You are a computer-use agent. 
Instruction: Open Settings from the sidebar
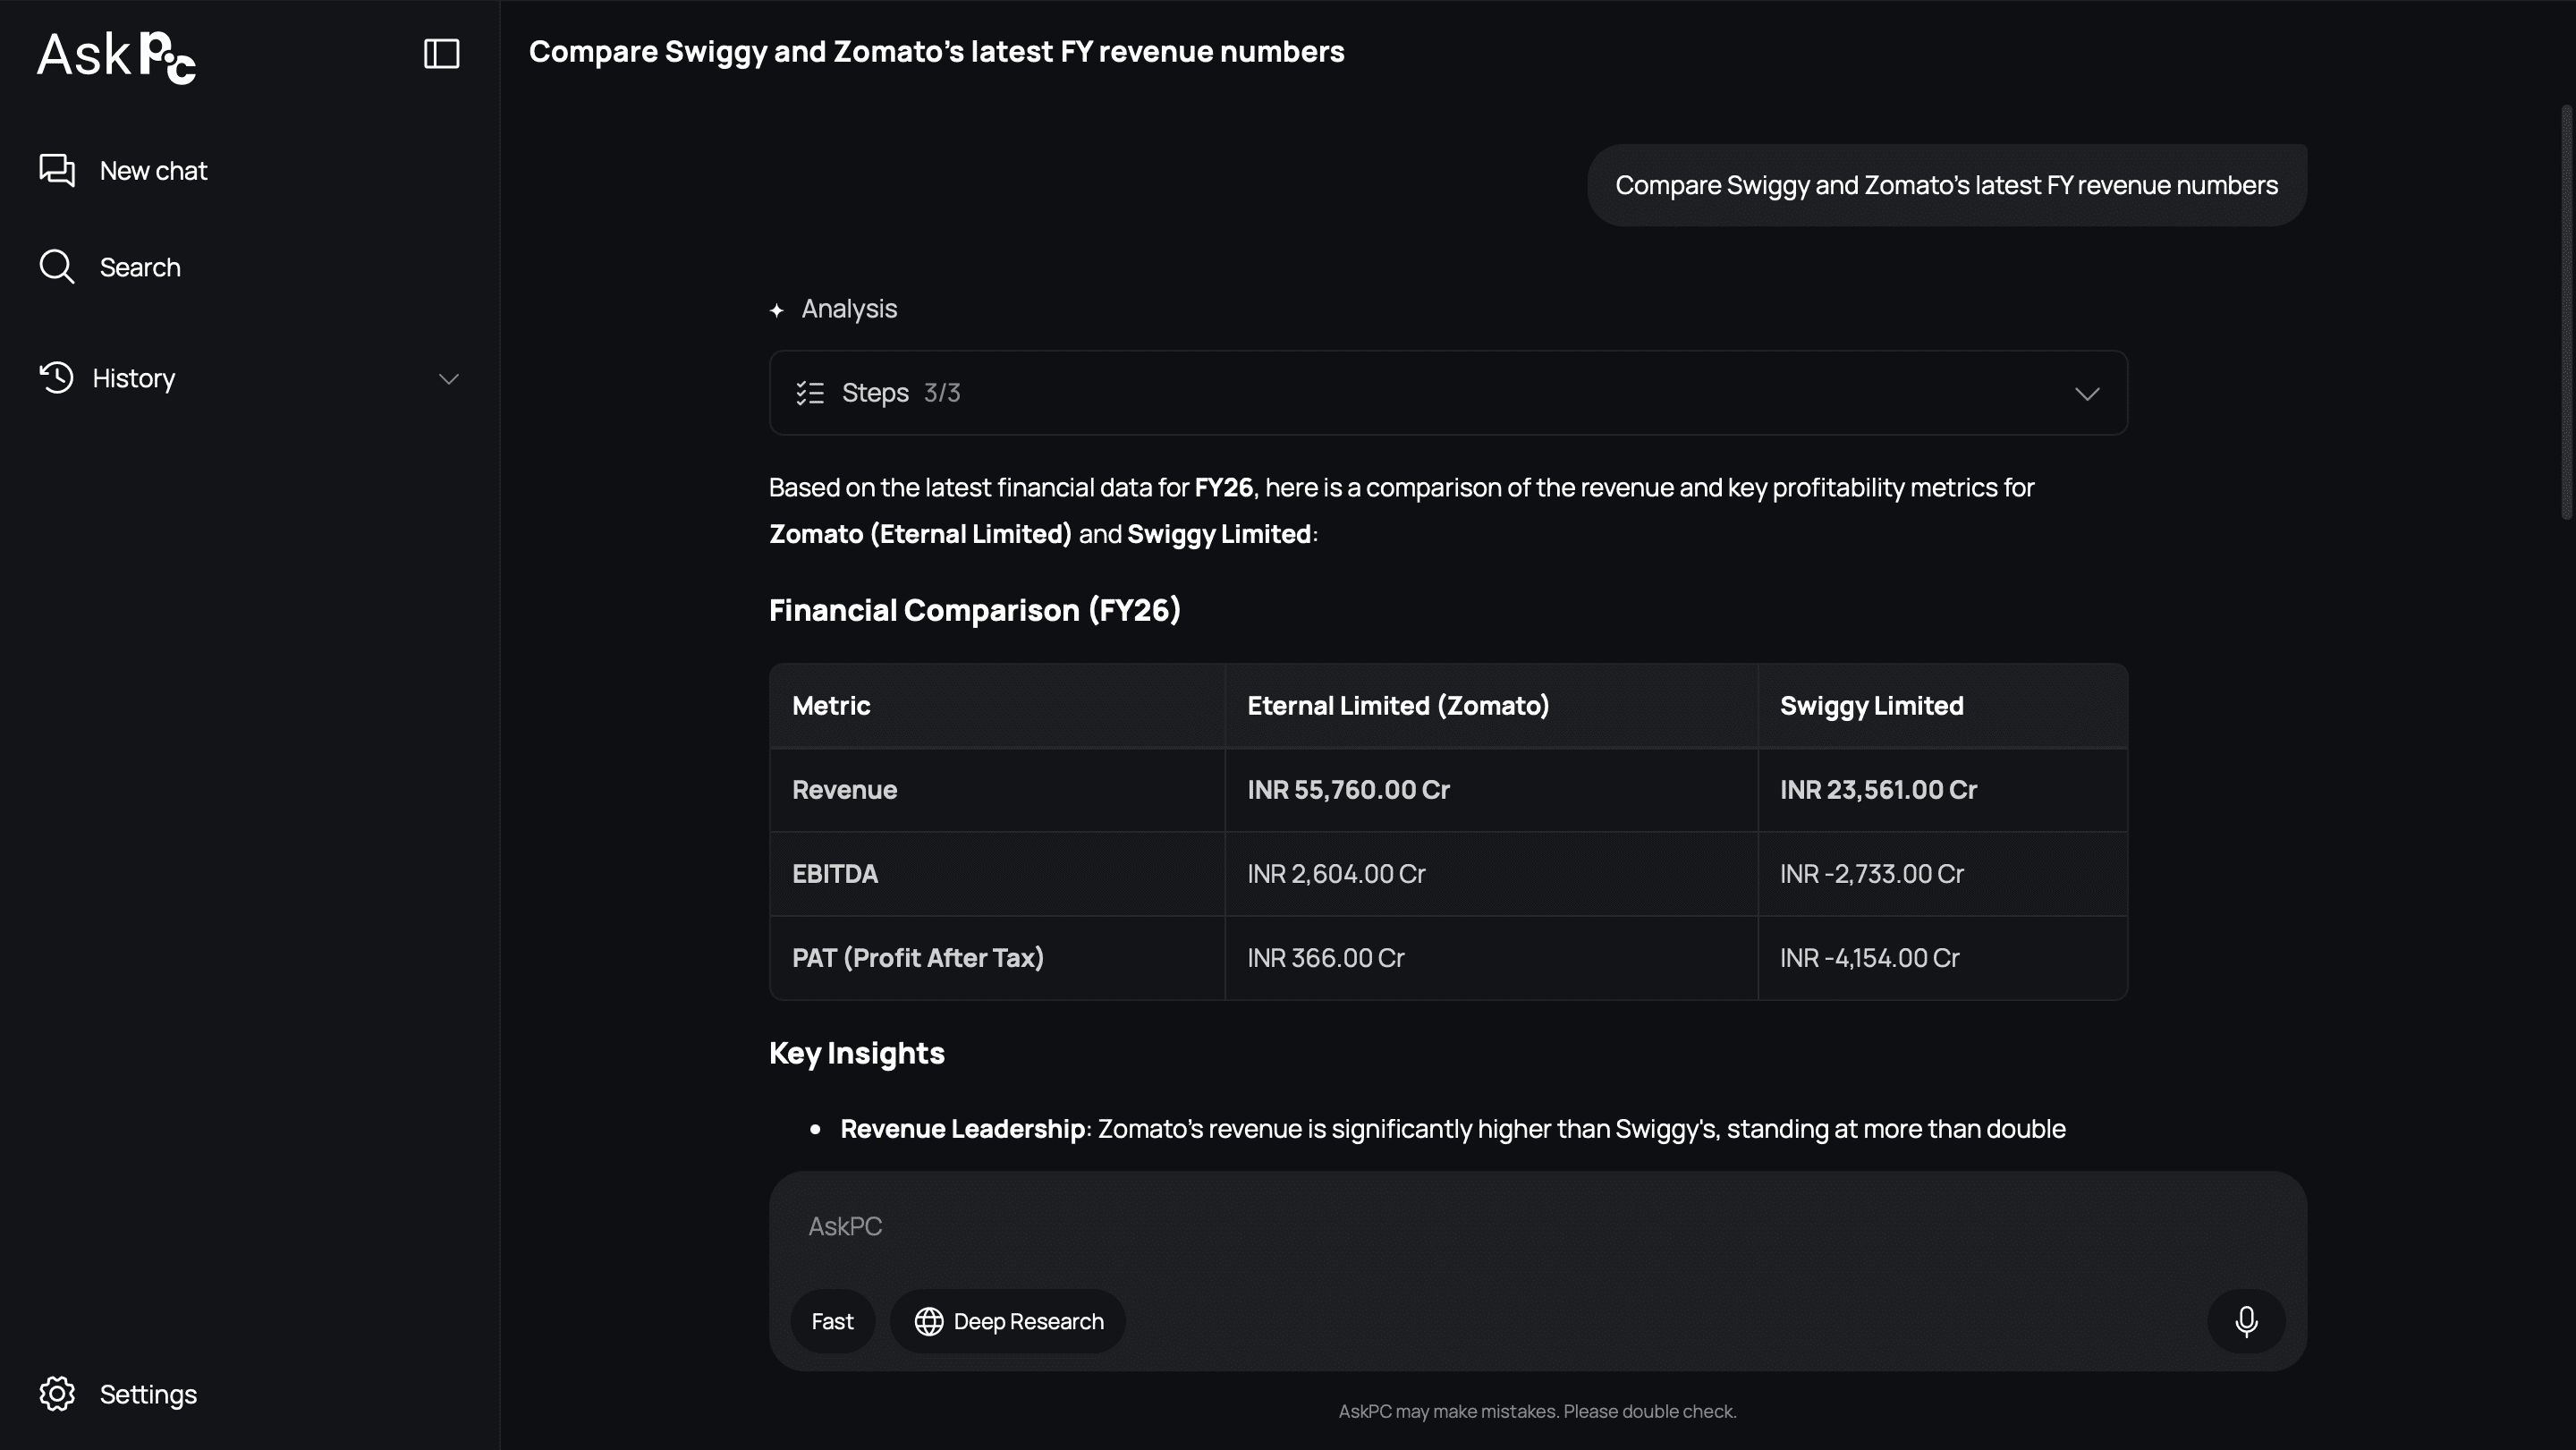118,1394
